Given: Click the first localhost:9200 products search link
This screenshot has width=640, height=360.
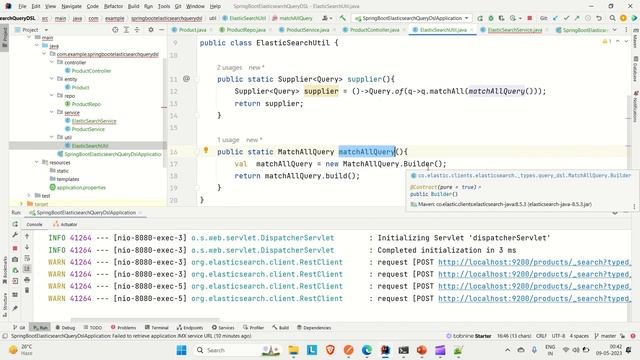Looking at the screenshot, I should click(x=534, y=262).
